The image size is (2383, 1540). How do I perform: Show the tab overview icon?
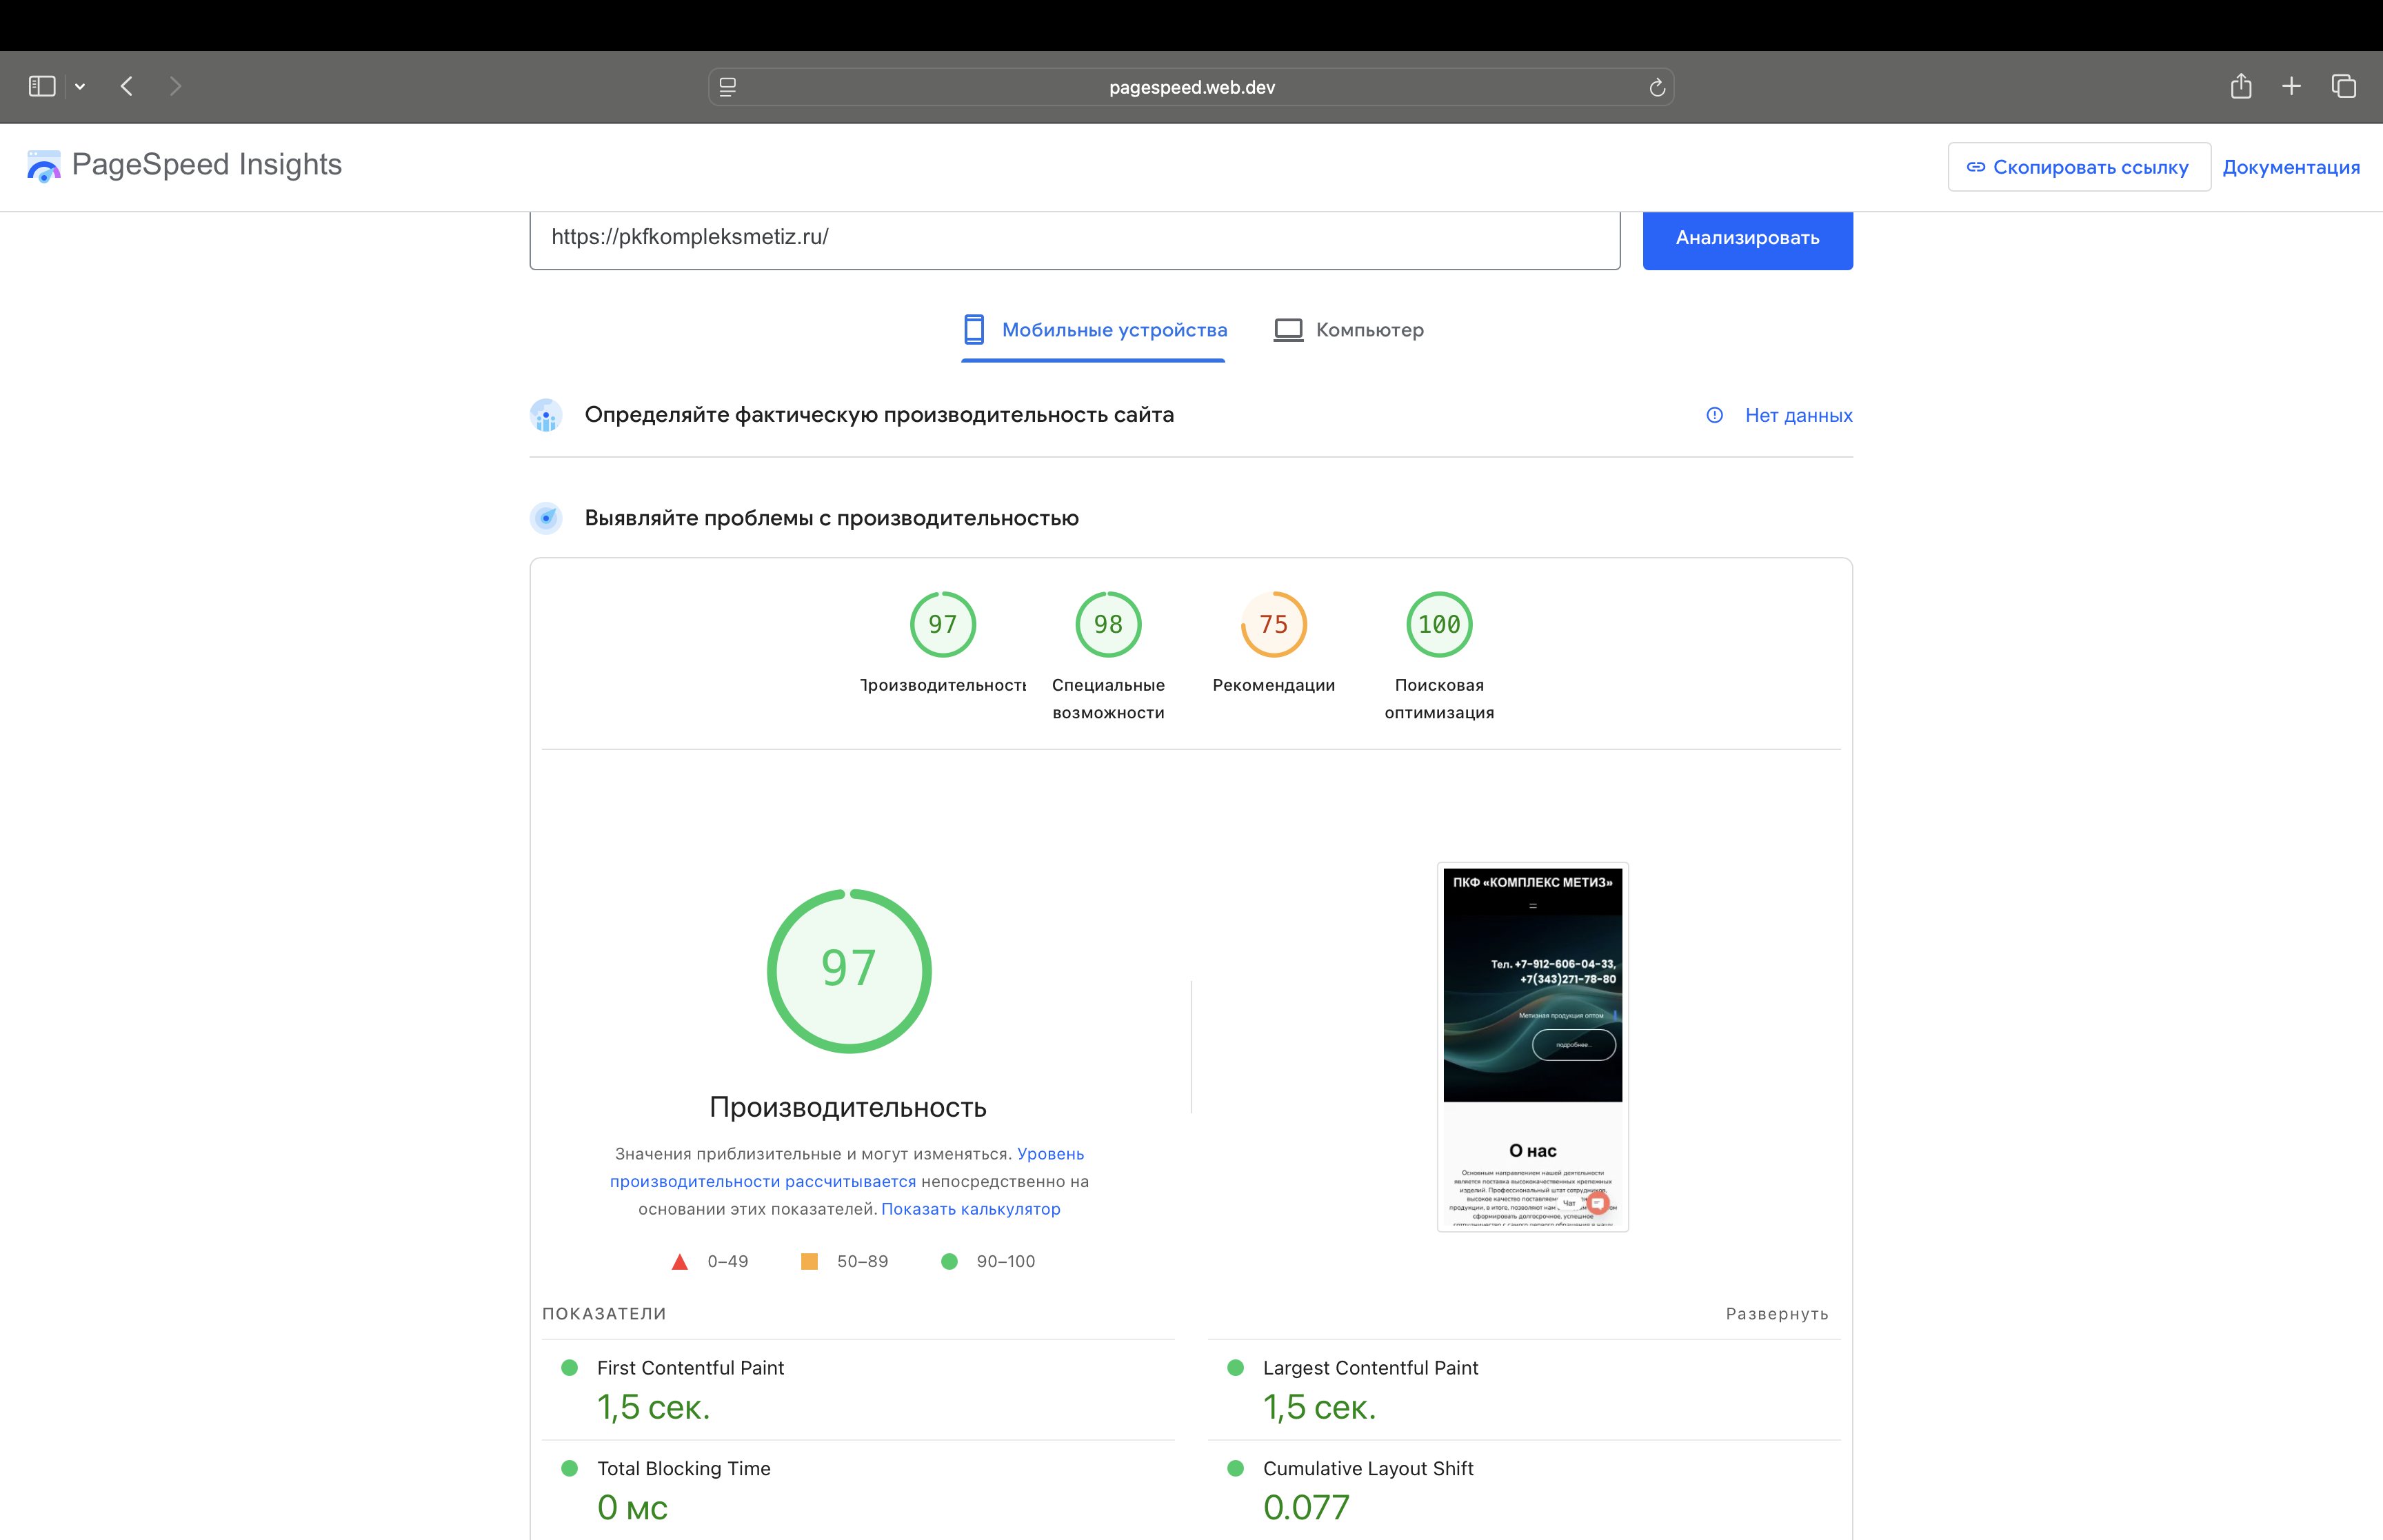[2343, 86]
